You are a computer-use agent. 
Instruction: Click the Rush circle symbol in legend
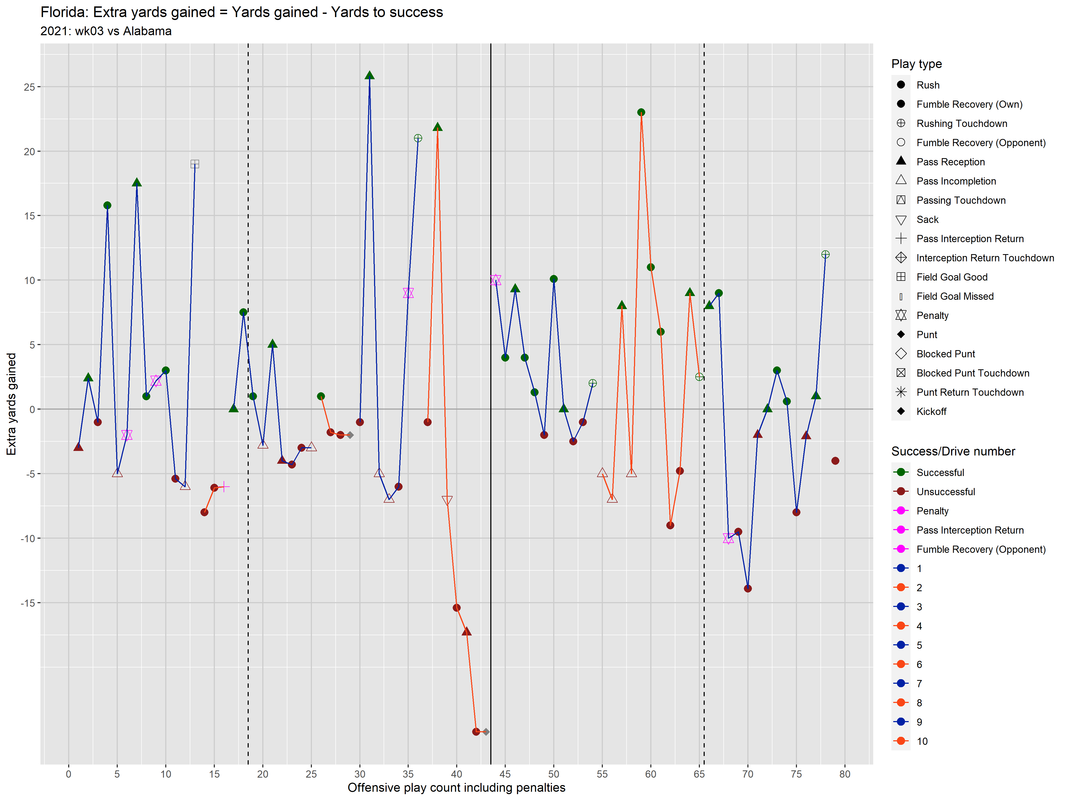tap(900, 85)
